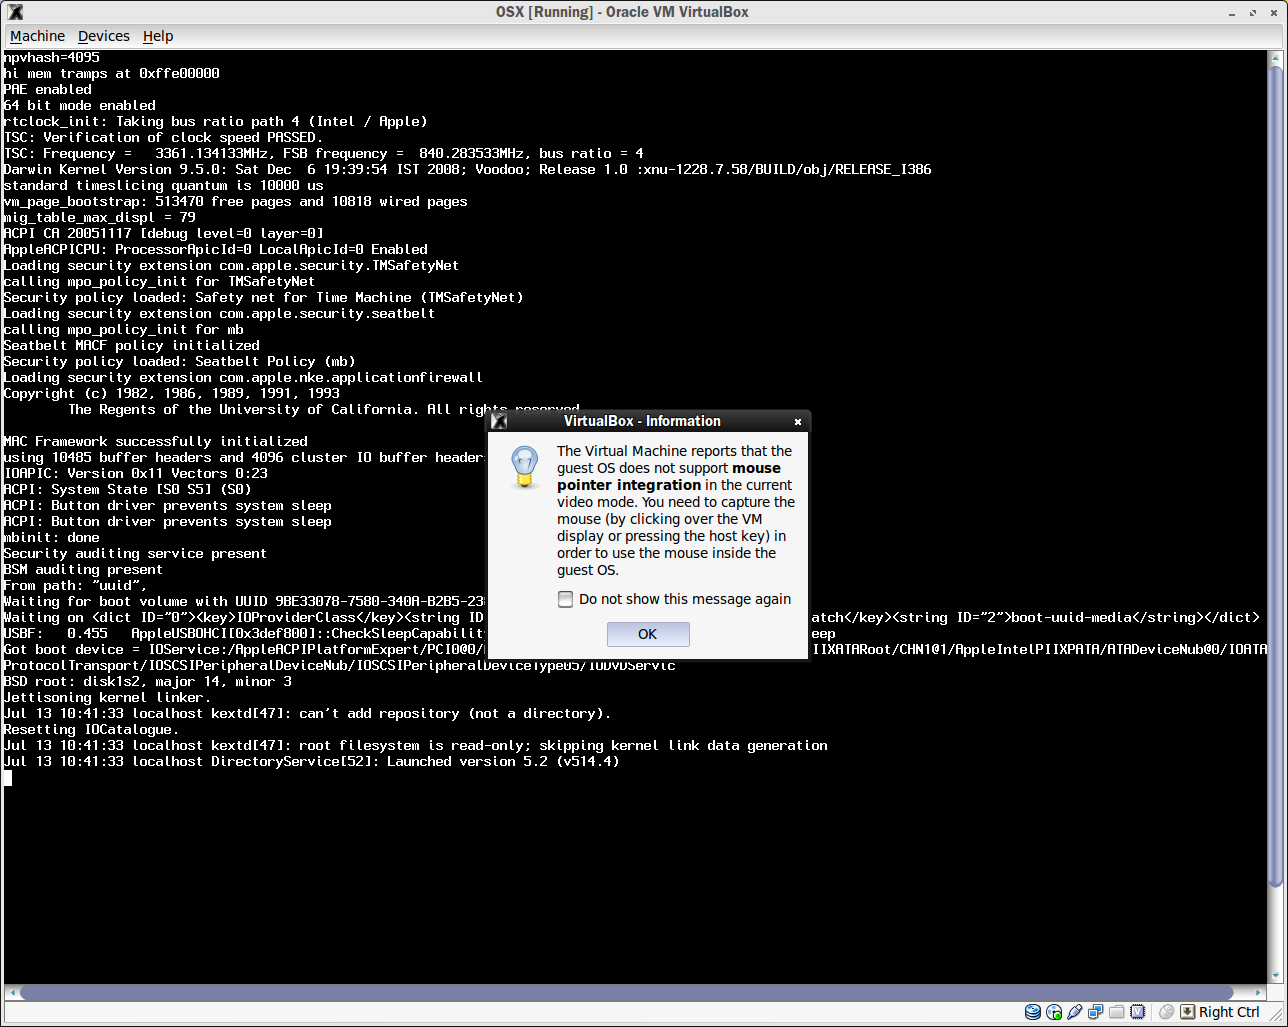Open the Devices menu
This screenshot has height=1027, width=1288.
[104, 36]
